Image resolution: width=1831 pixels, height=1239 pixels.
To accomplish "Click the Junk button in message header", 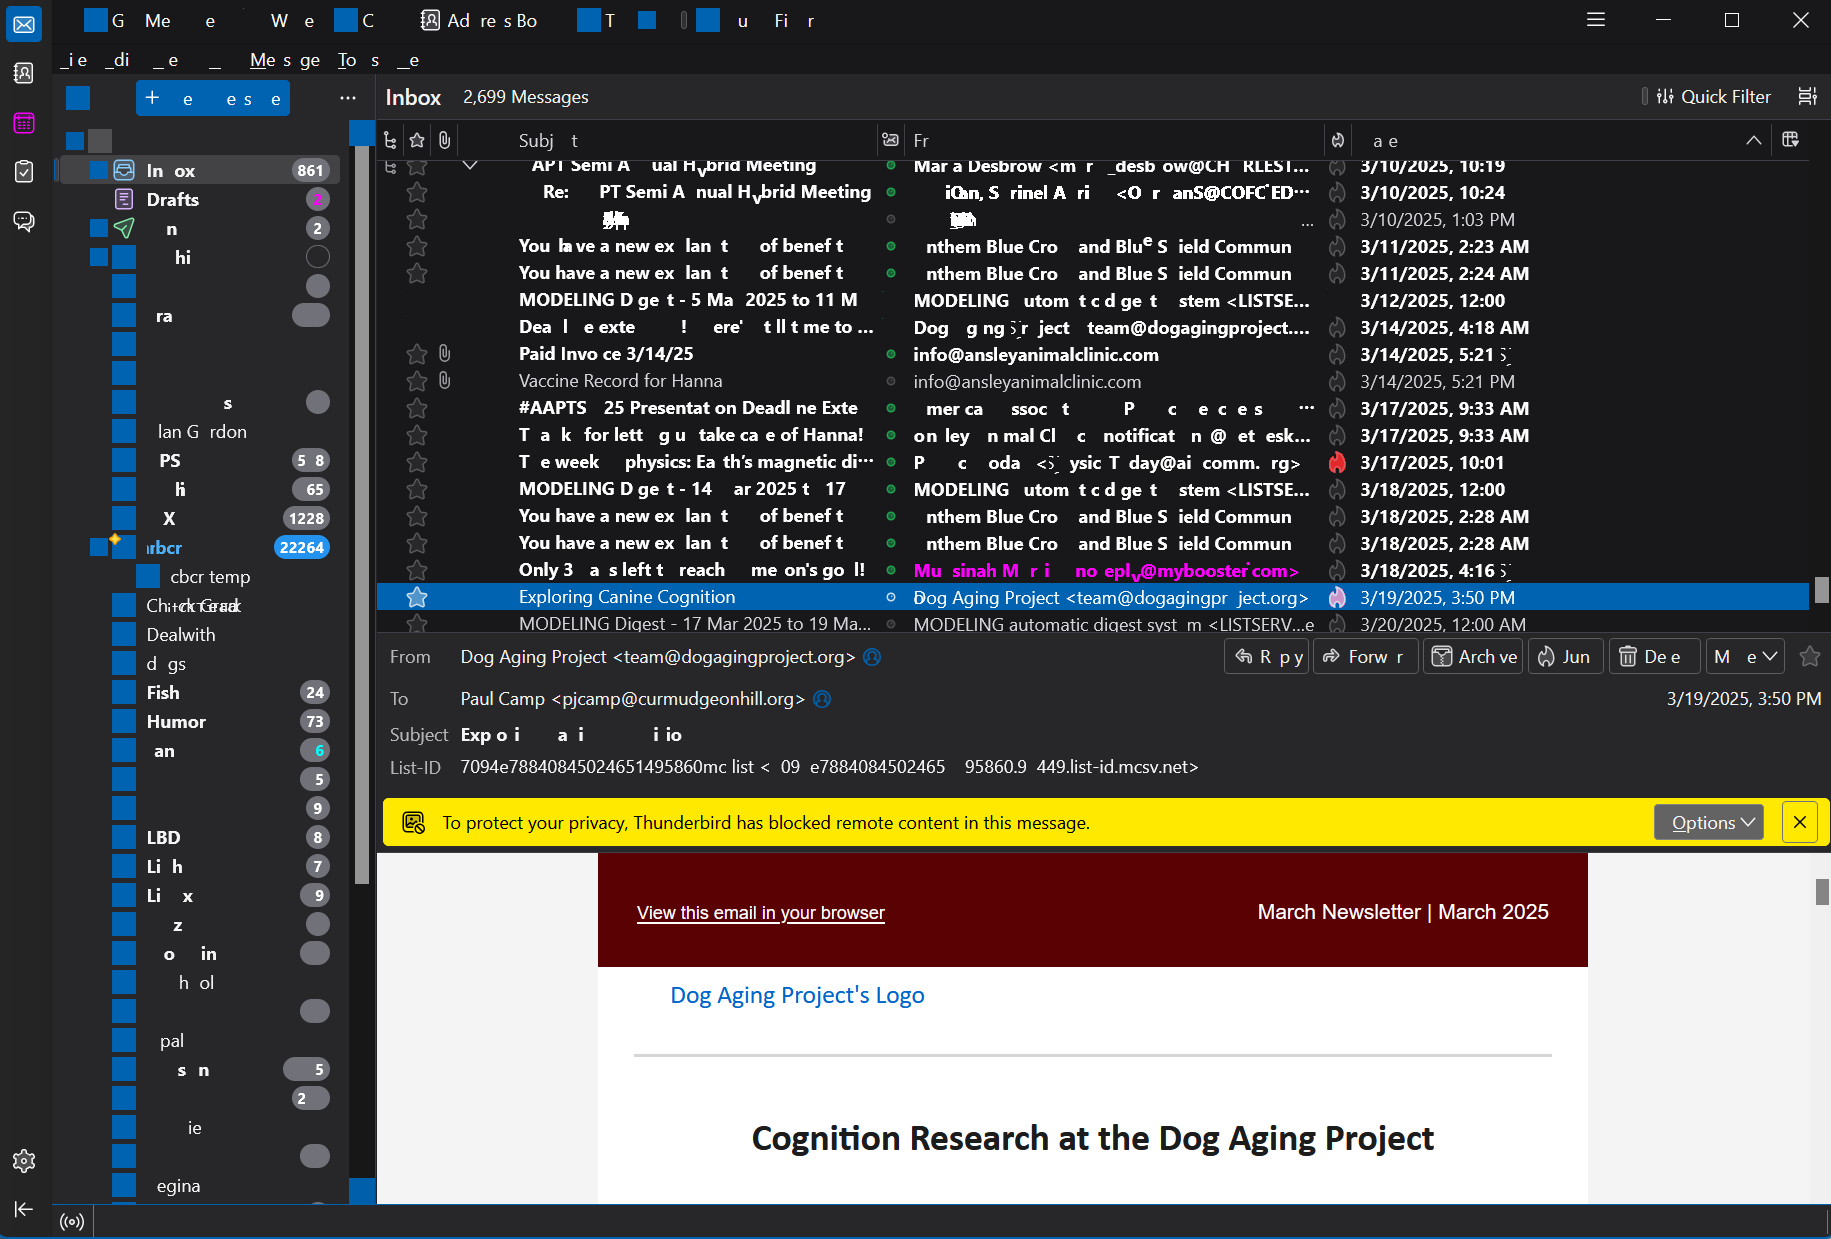I will (1565, 656).
